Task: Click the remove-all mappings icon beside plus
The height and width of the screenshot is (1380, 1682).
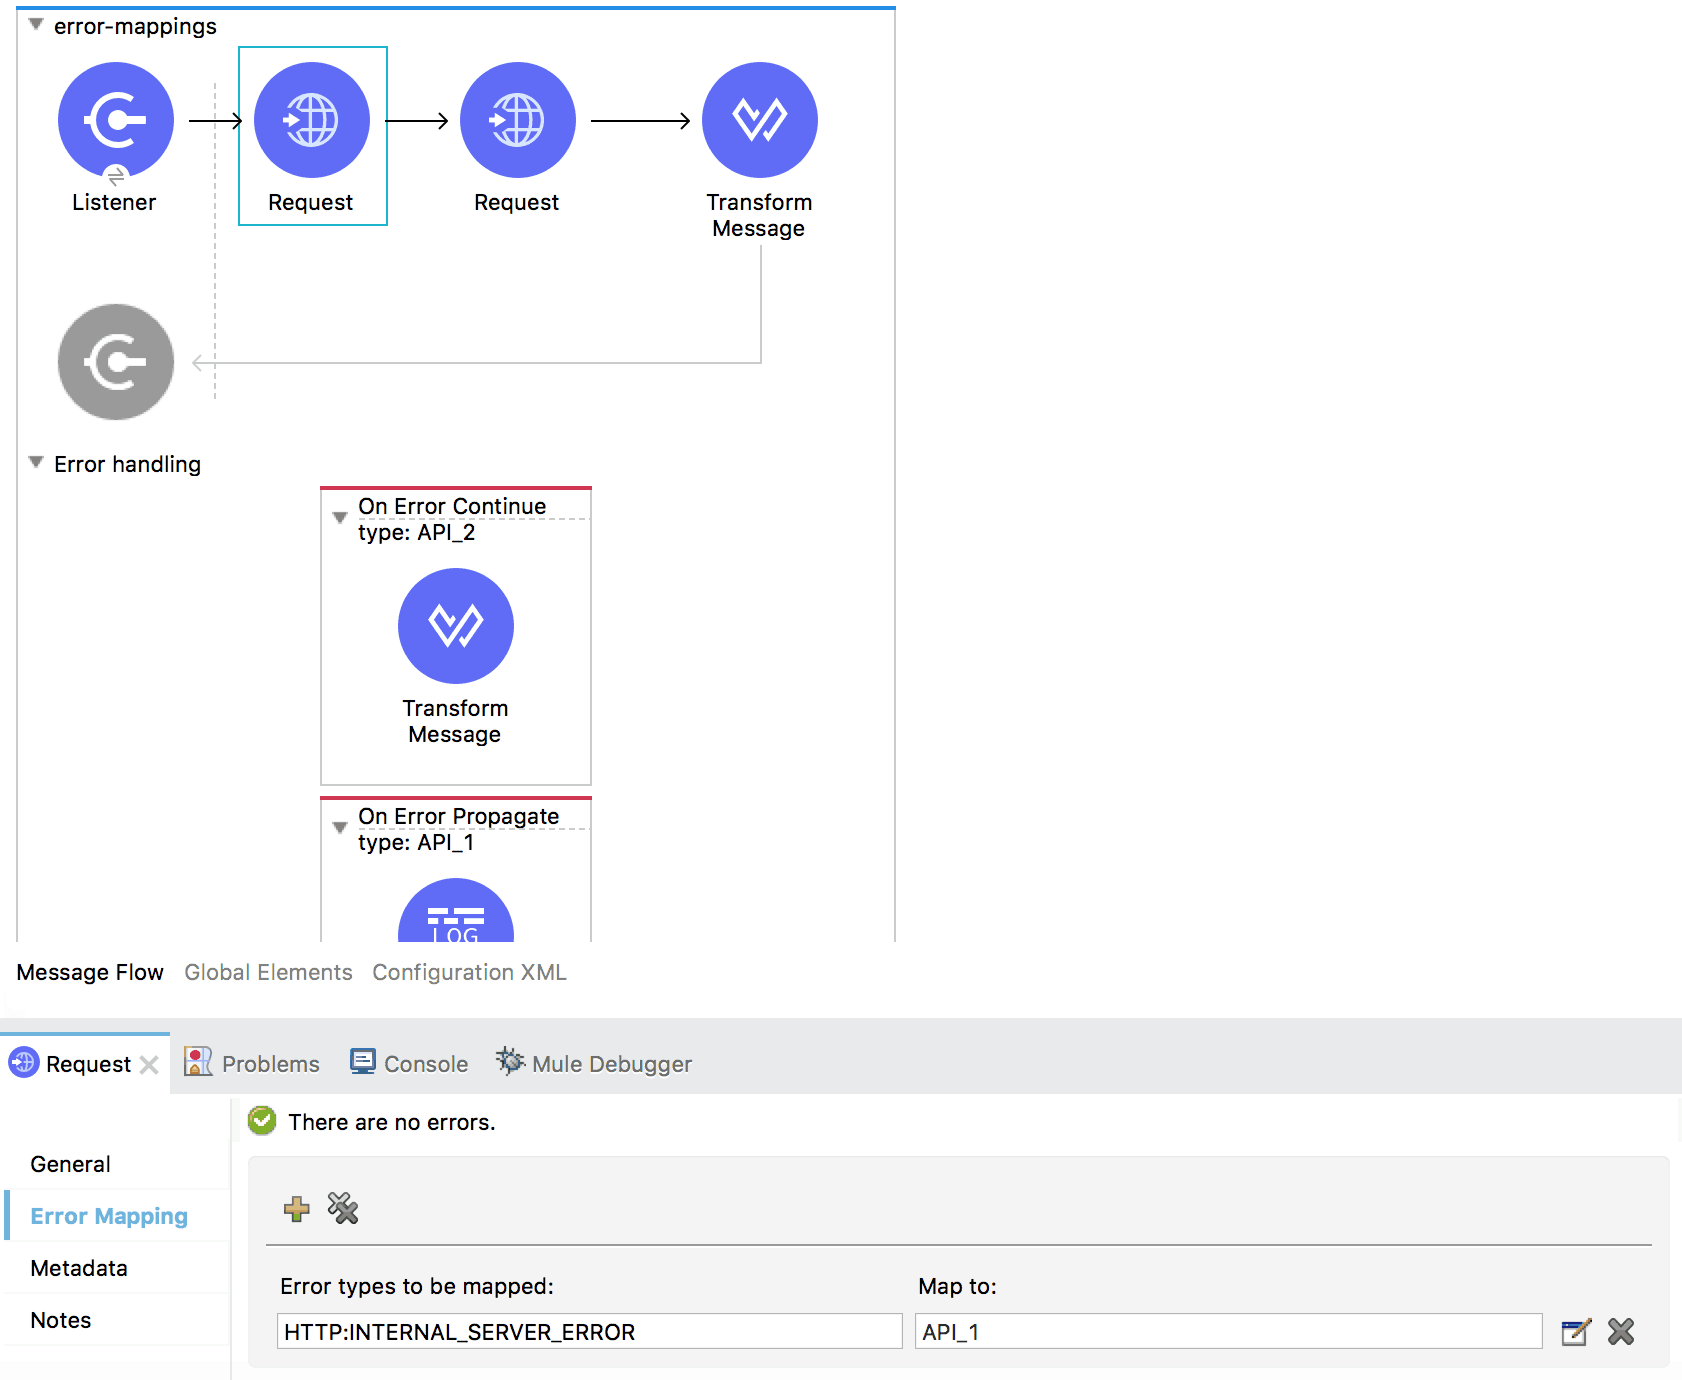Action: click(343, 1209)
